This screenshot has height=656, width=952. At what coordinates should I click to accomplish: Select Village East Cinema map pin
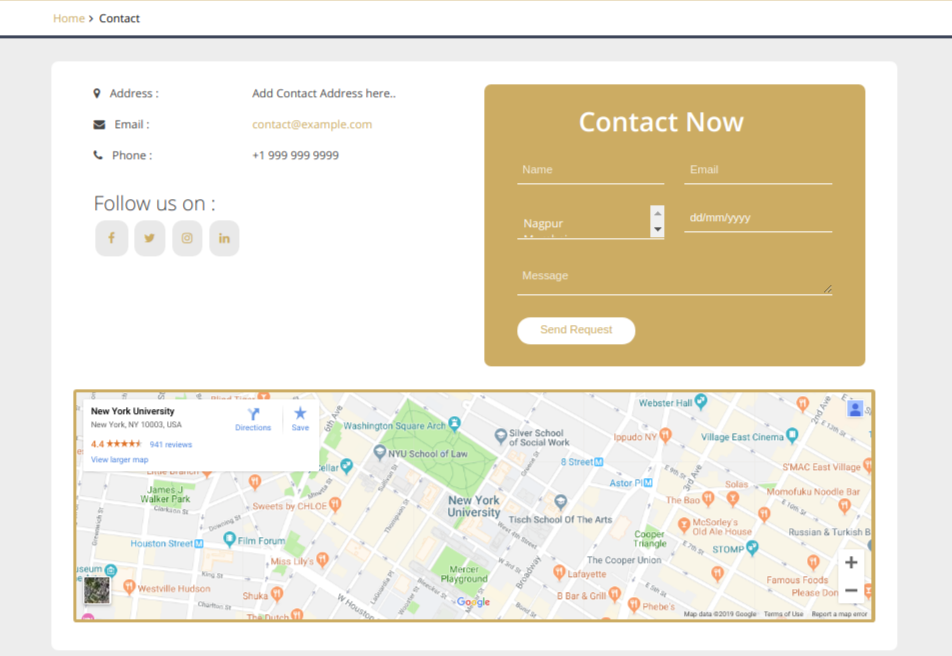(792, 435)
